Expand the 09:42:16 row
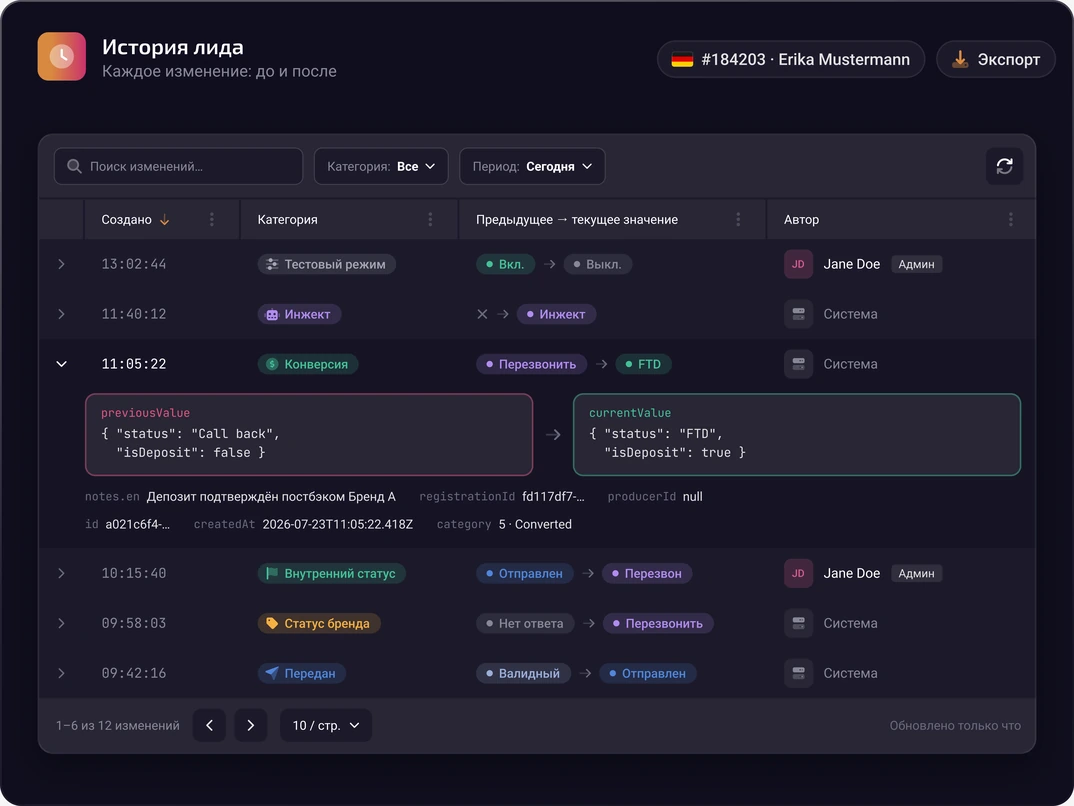The height and width of the screenshot is (806, 1074). [x=62, y=673]
